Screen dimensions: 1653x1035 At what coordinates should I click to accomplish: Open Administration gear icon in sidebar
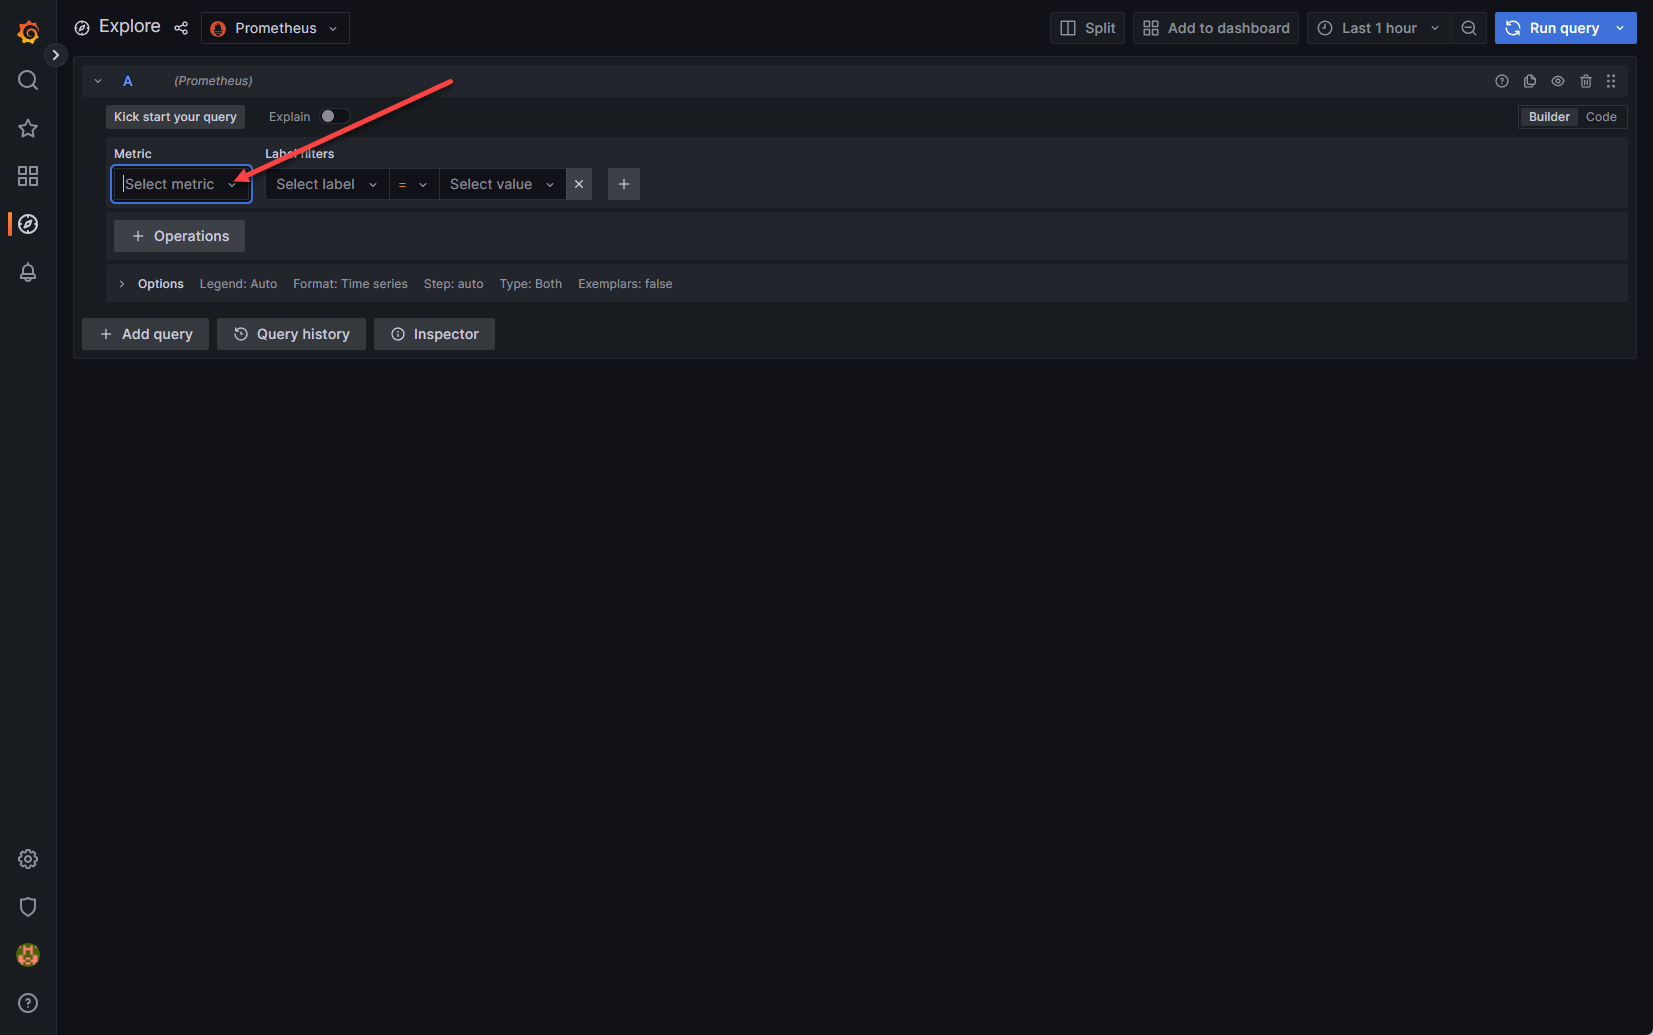pyautogui.click(x=28, y=859)
